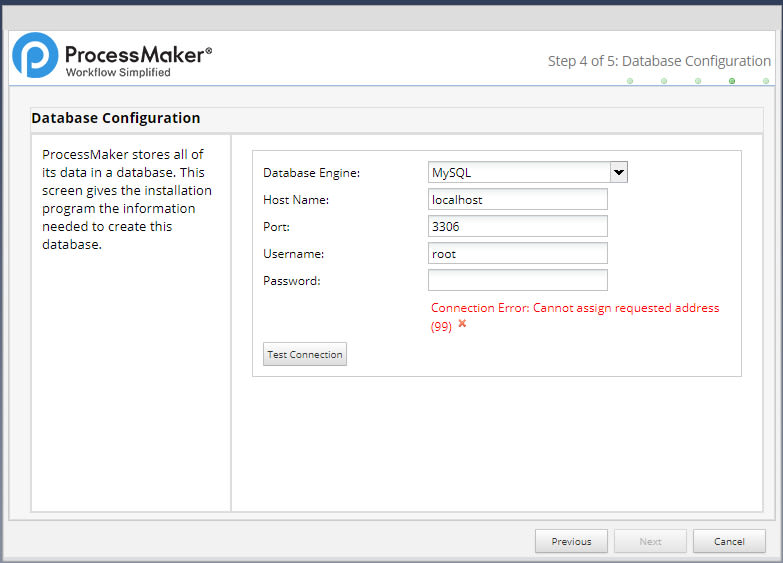Select the MySQL database engine combo box
Viewport: 783px width, 563px height.
pos(527,172)
